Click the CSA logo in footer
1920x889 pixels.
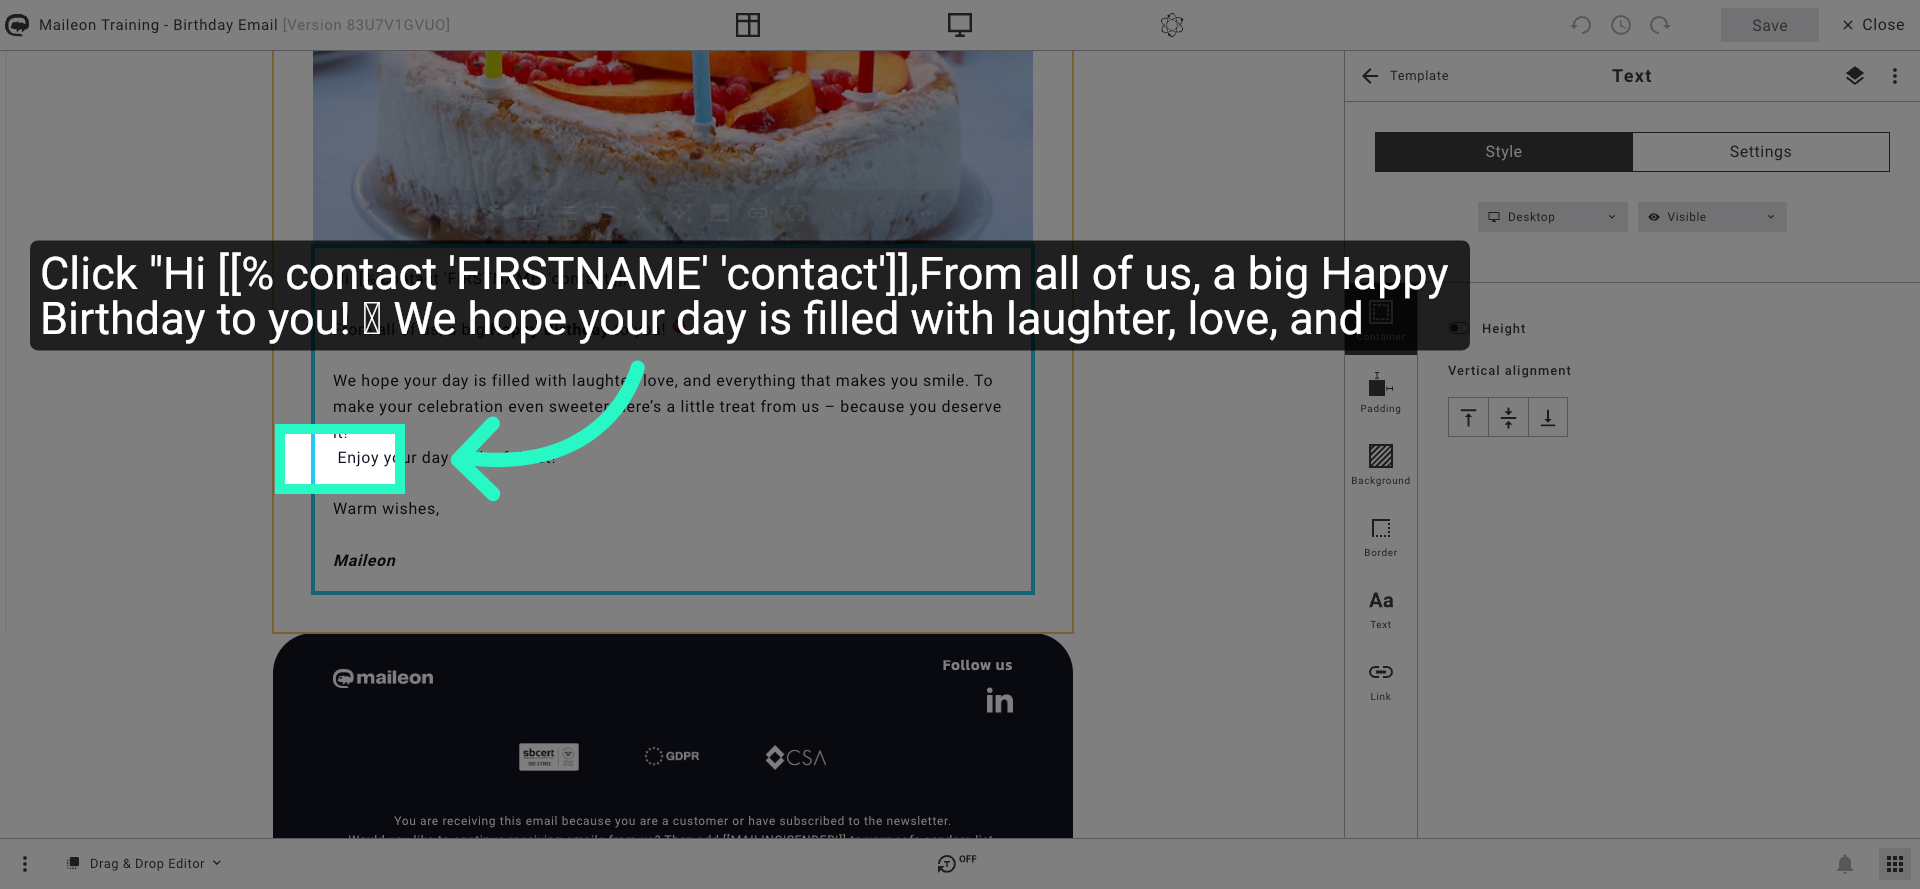(x=796, y=757)
